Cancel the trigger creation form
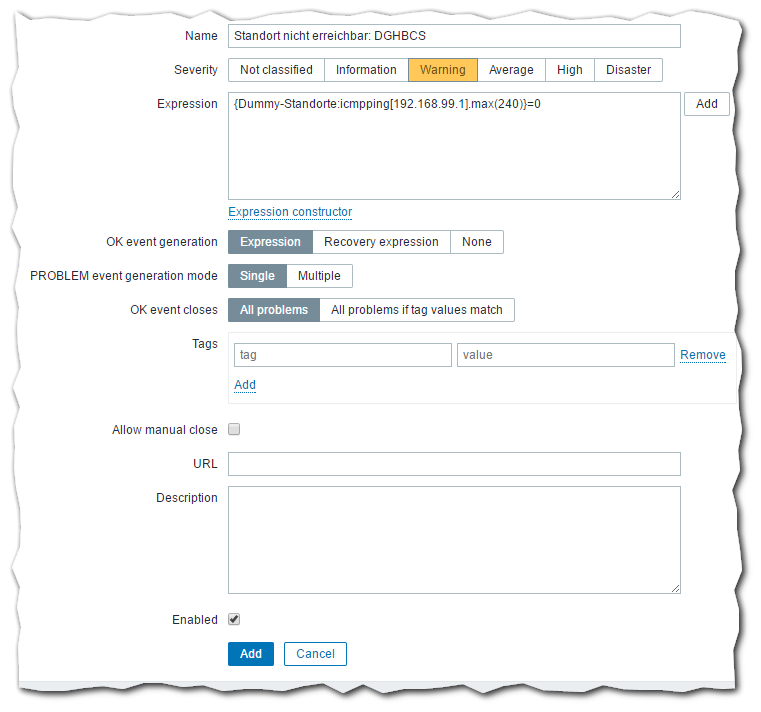 pos(315,654)
